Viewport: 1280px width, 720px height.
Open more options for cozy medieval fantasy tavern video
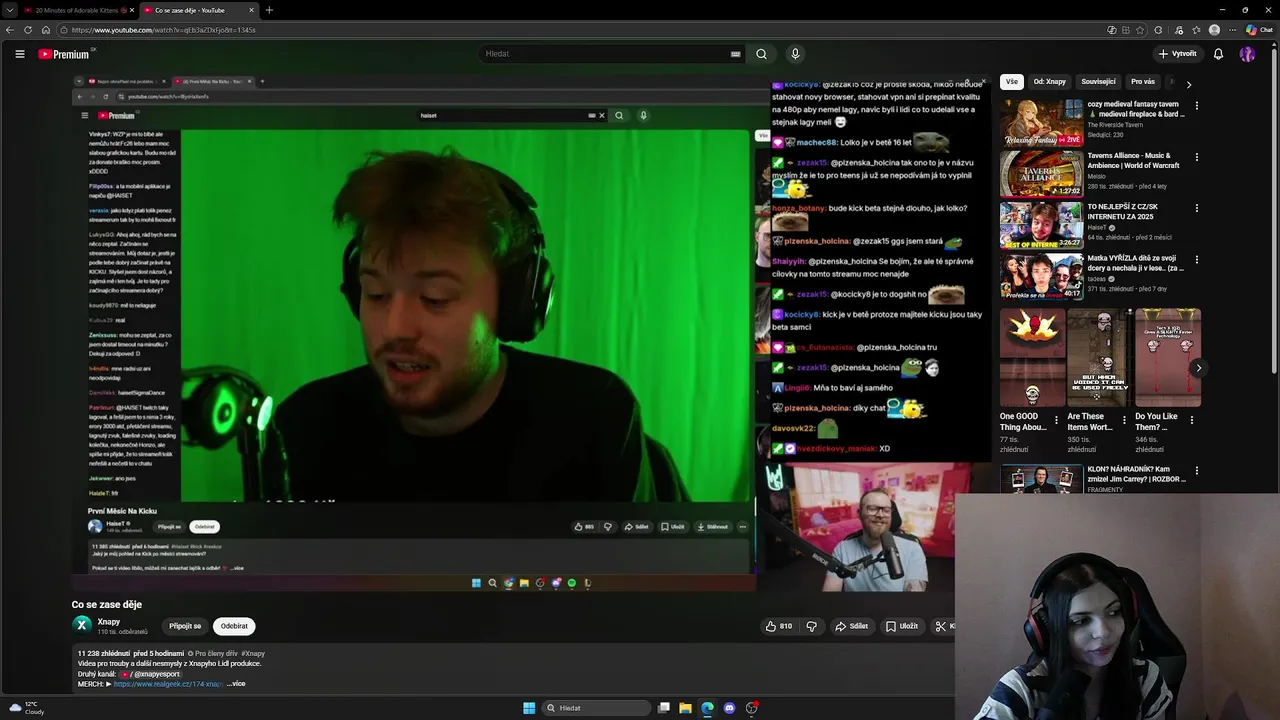coord(1196,105)
